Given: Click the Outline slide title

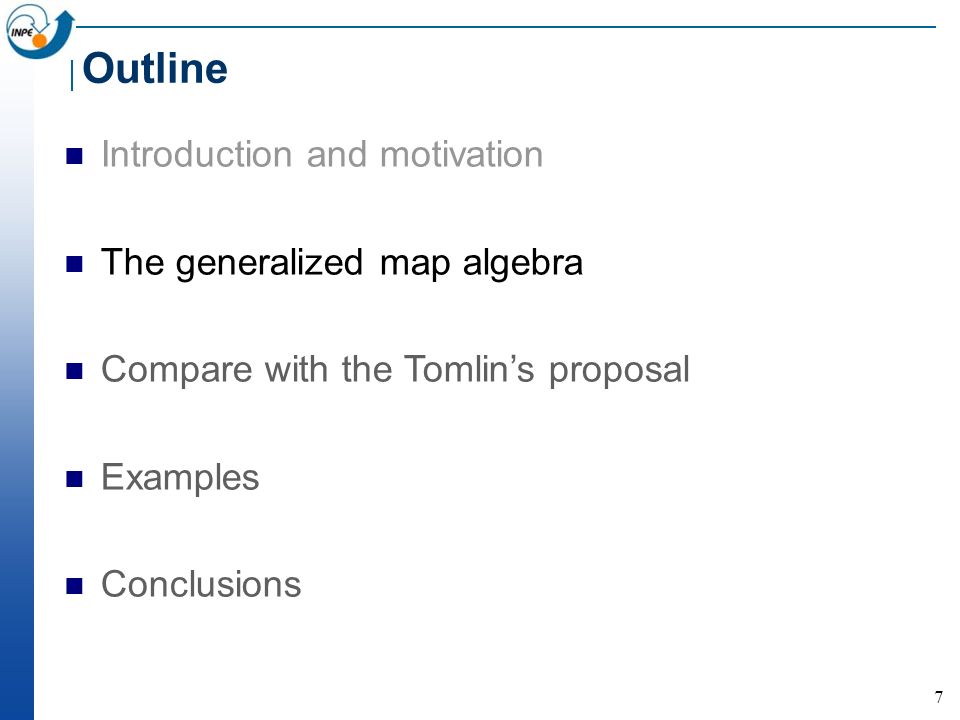Looking at the screenshot, I should point(155,68).
